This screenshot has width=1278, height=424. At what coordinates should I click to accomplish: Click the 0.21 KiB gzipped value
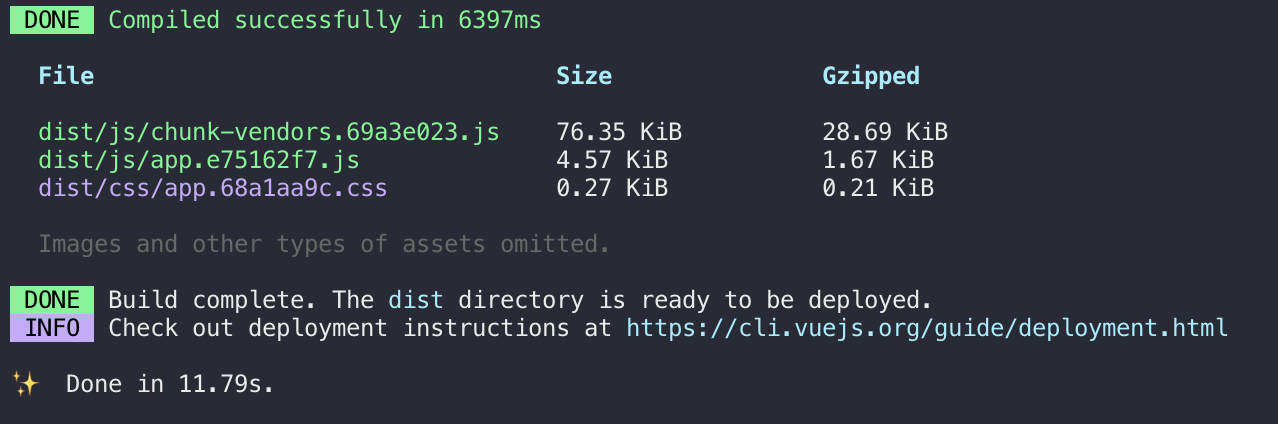coord(878,188)
